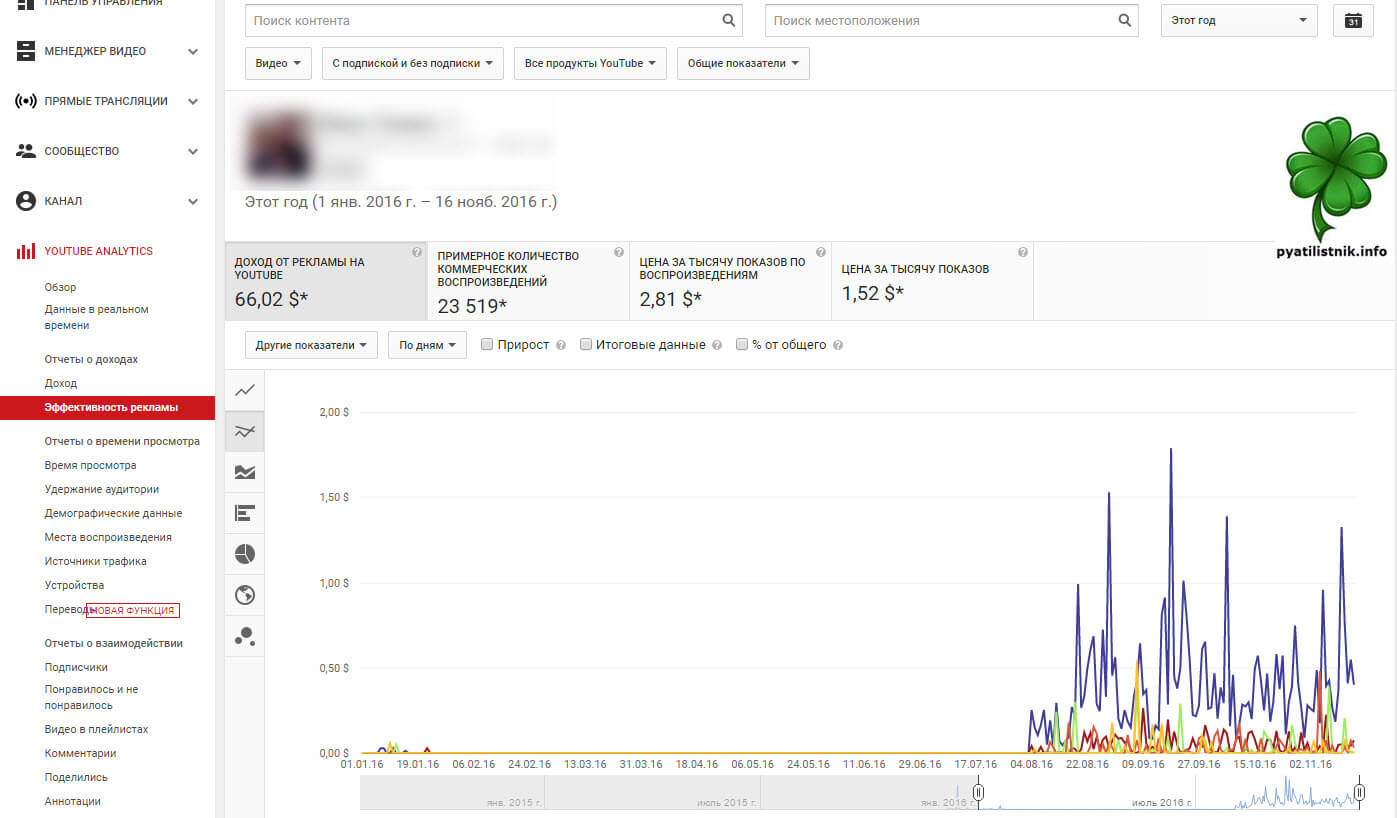
Task: Select the playback-based CPM tab
Action: pos(730,281)
